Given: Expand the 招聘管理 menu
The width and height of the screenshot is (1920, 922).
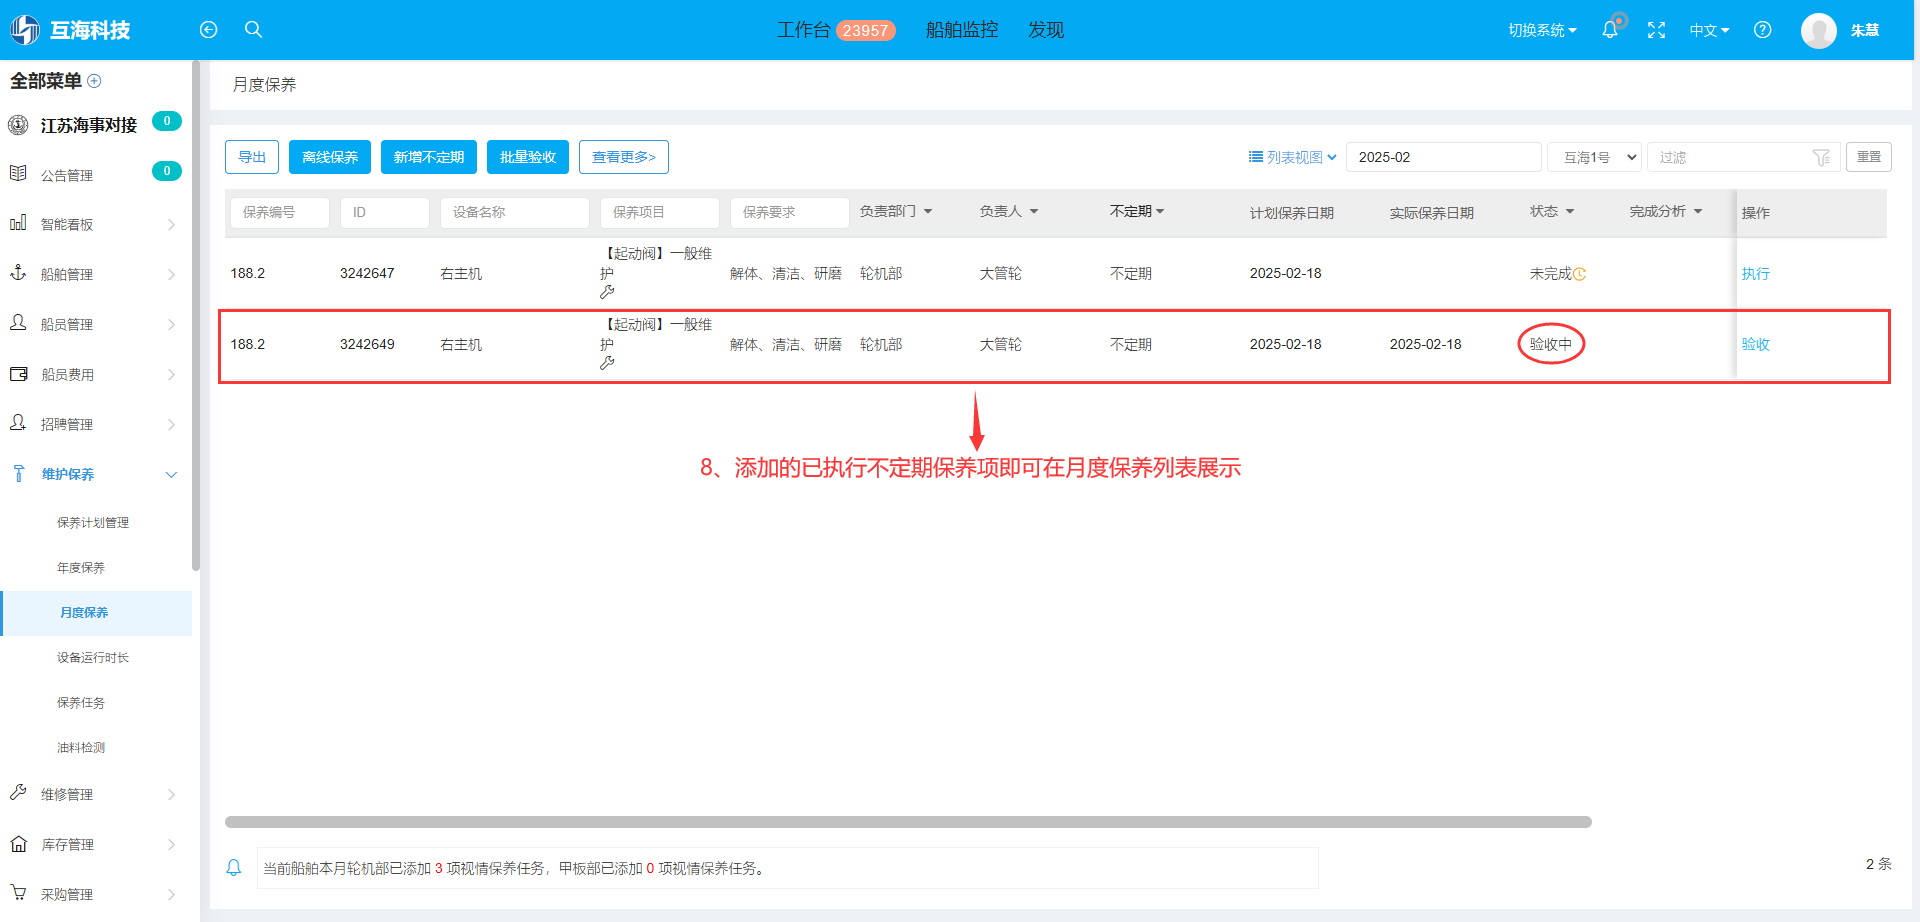Looking at the screenshot, I should tap(171, 424).
